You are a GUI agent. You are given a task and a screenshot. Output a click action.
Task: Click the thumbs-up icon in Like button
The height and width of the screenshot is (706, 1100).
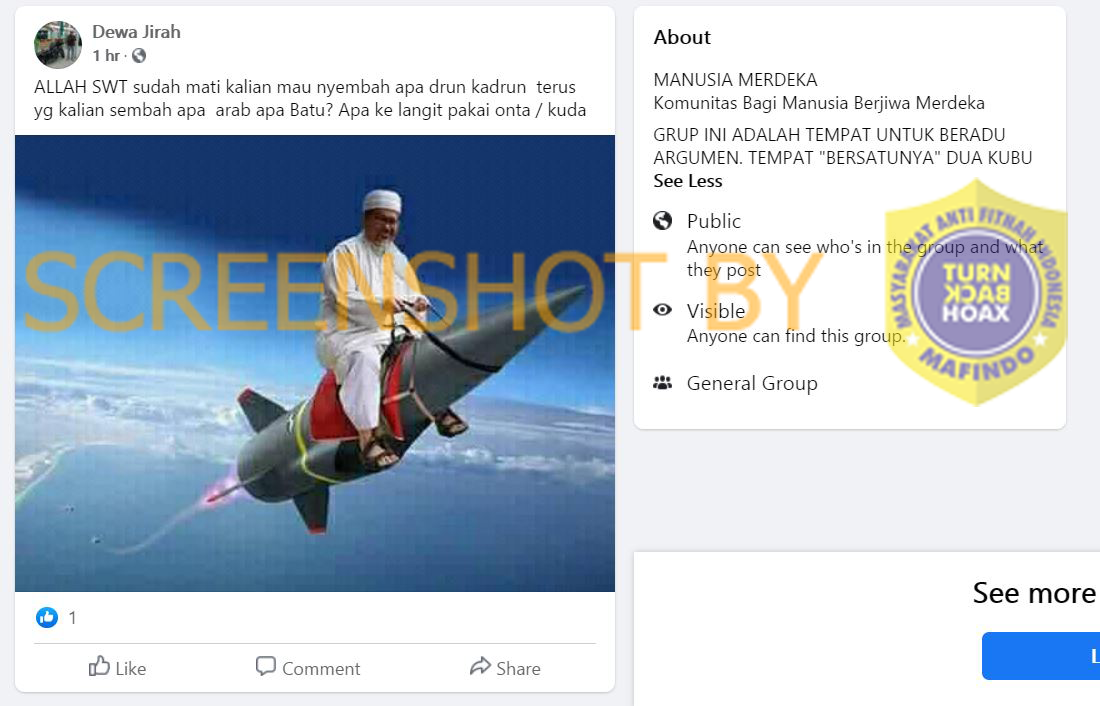99,666
